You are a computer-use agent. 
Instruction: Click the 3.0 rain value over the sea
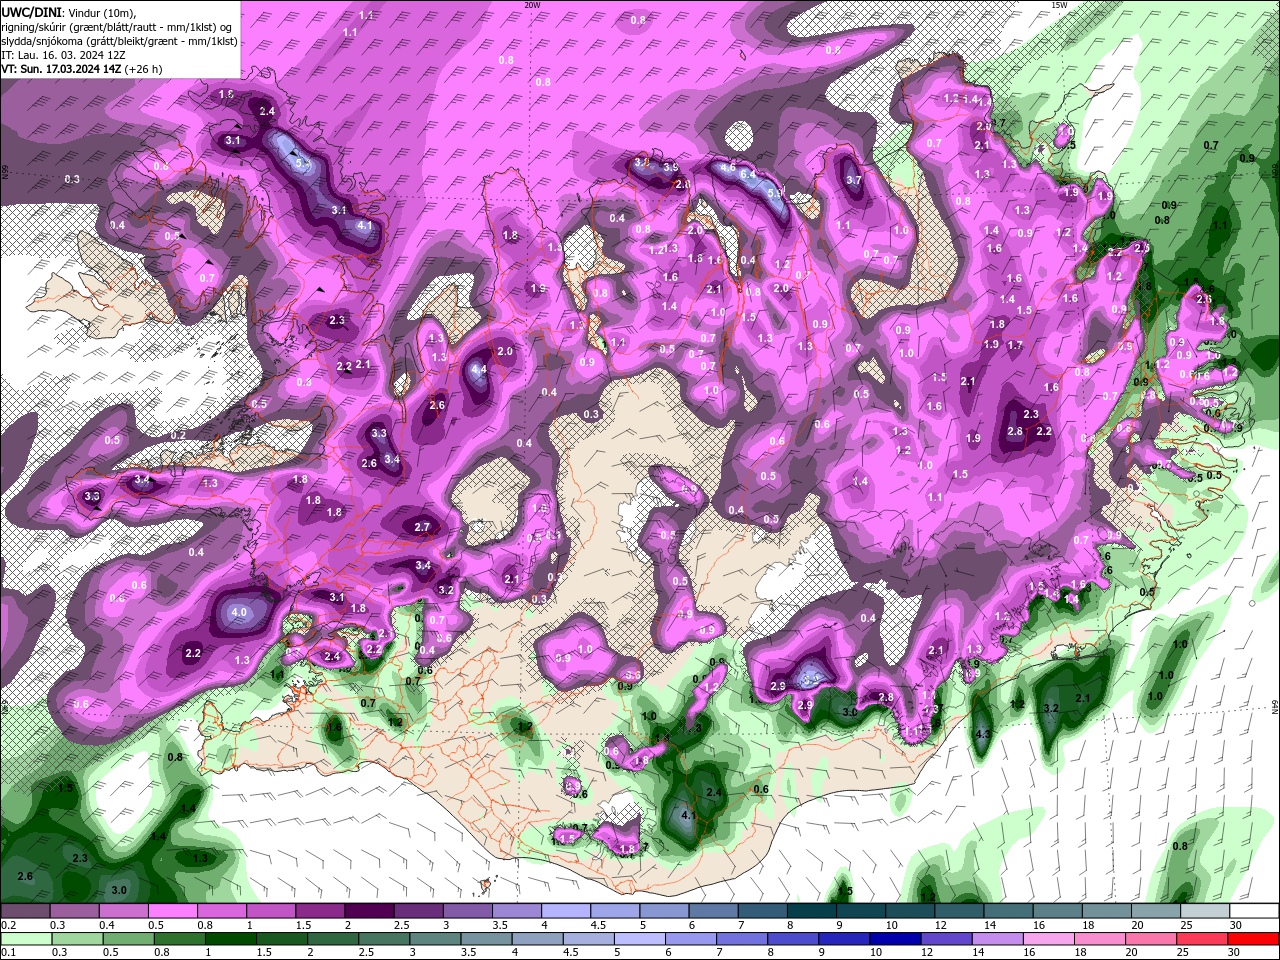point(119,890)
